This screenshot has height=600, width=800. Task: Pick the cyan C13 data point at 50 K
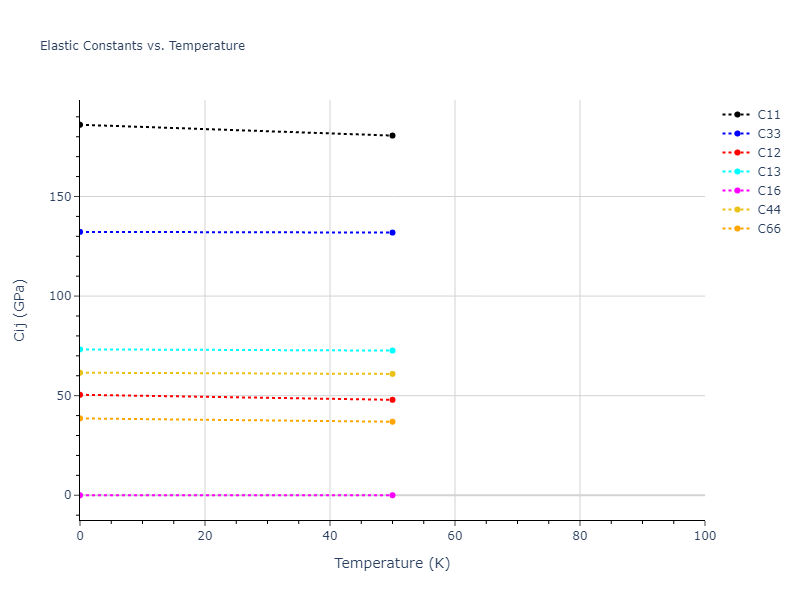point(392,350)
